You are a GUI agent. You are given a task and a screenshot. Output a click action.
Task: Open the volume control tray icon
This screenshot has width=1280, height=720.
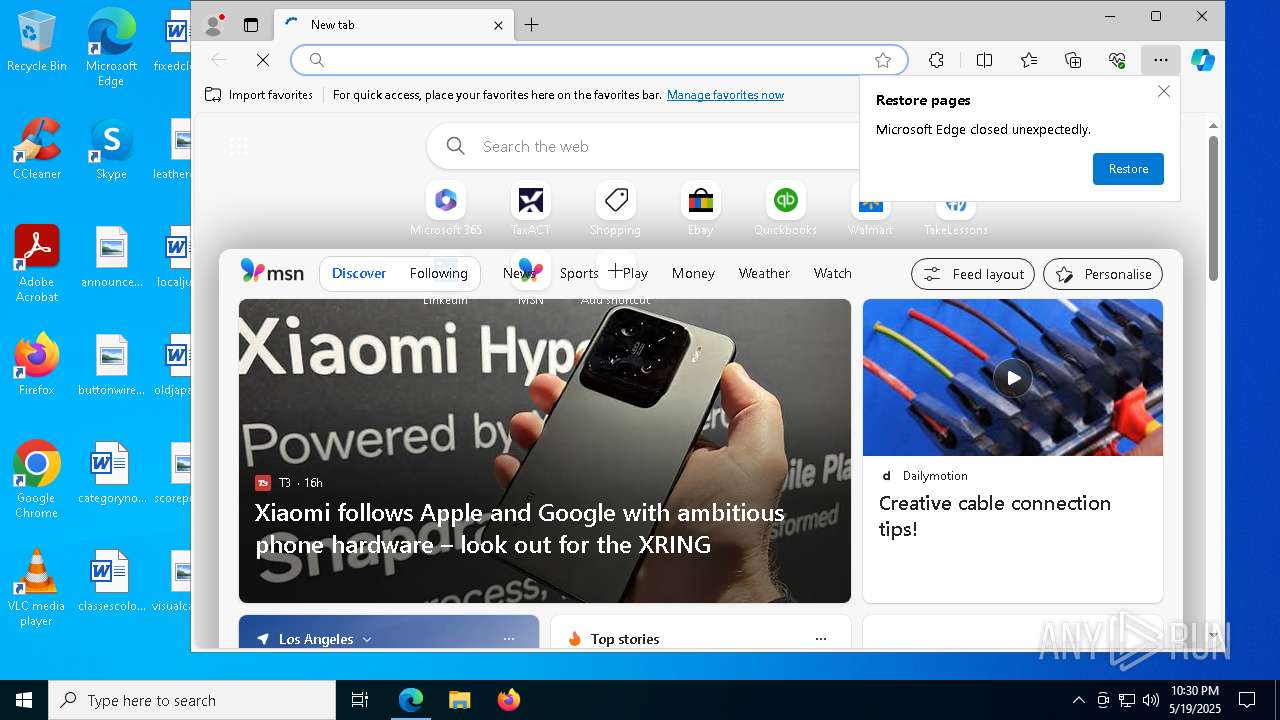coord(1151,700)
